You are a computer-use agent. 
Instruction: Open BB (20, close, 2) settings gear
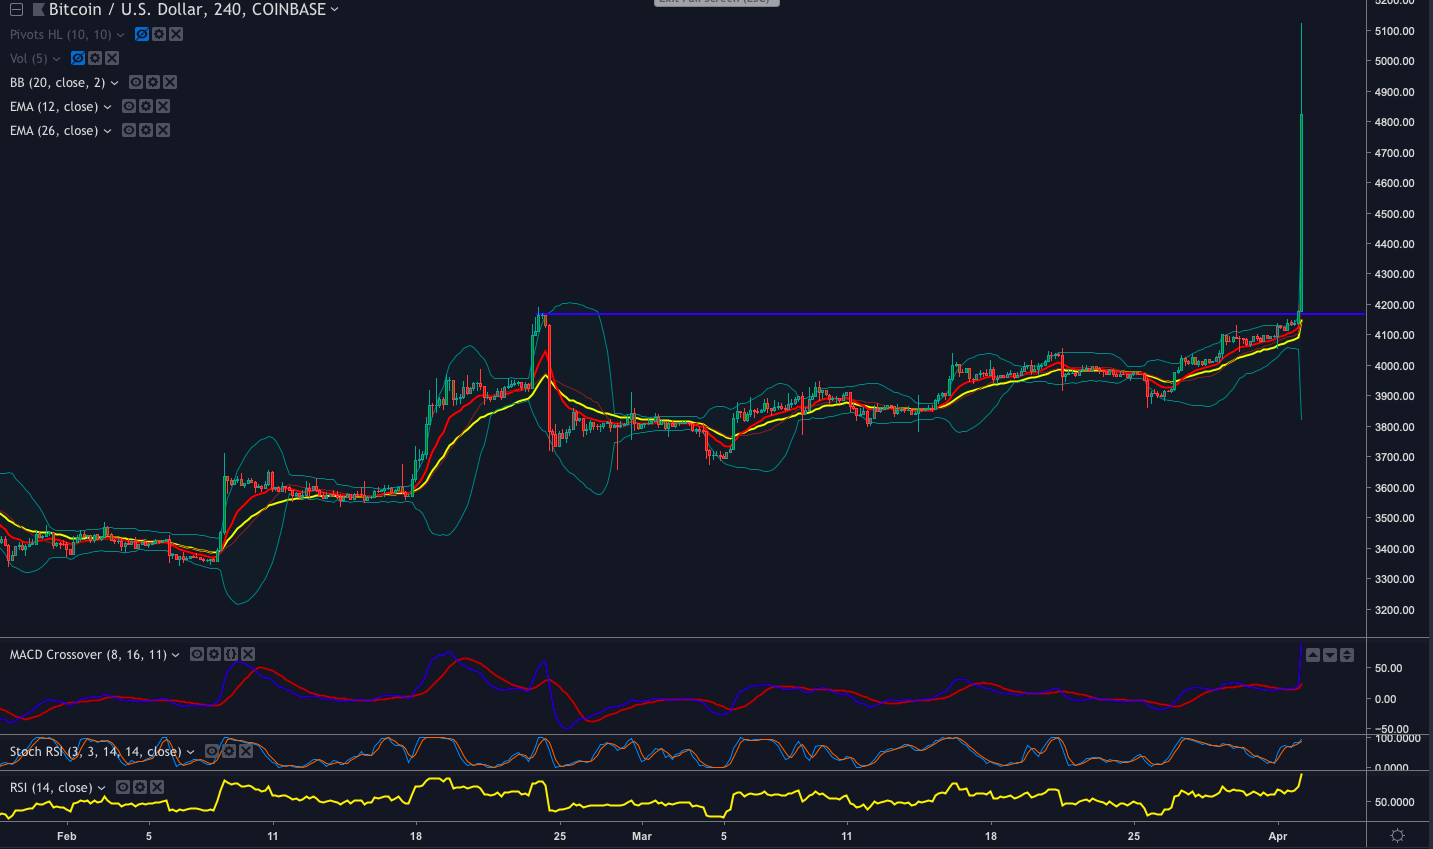click(x=154, y=82)
